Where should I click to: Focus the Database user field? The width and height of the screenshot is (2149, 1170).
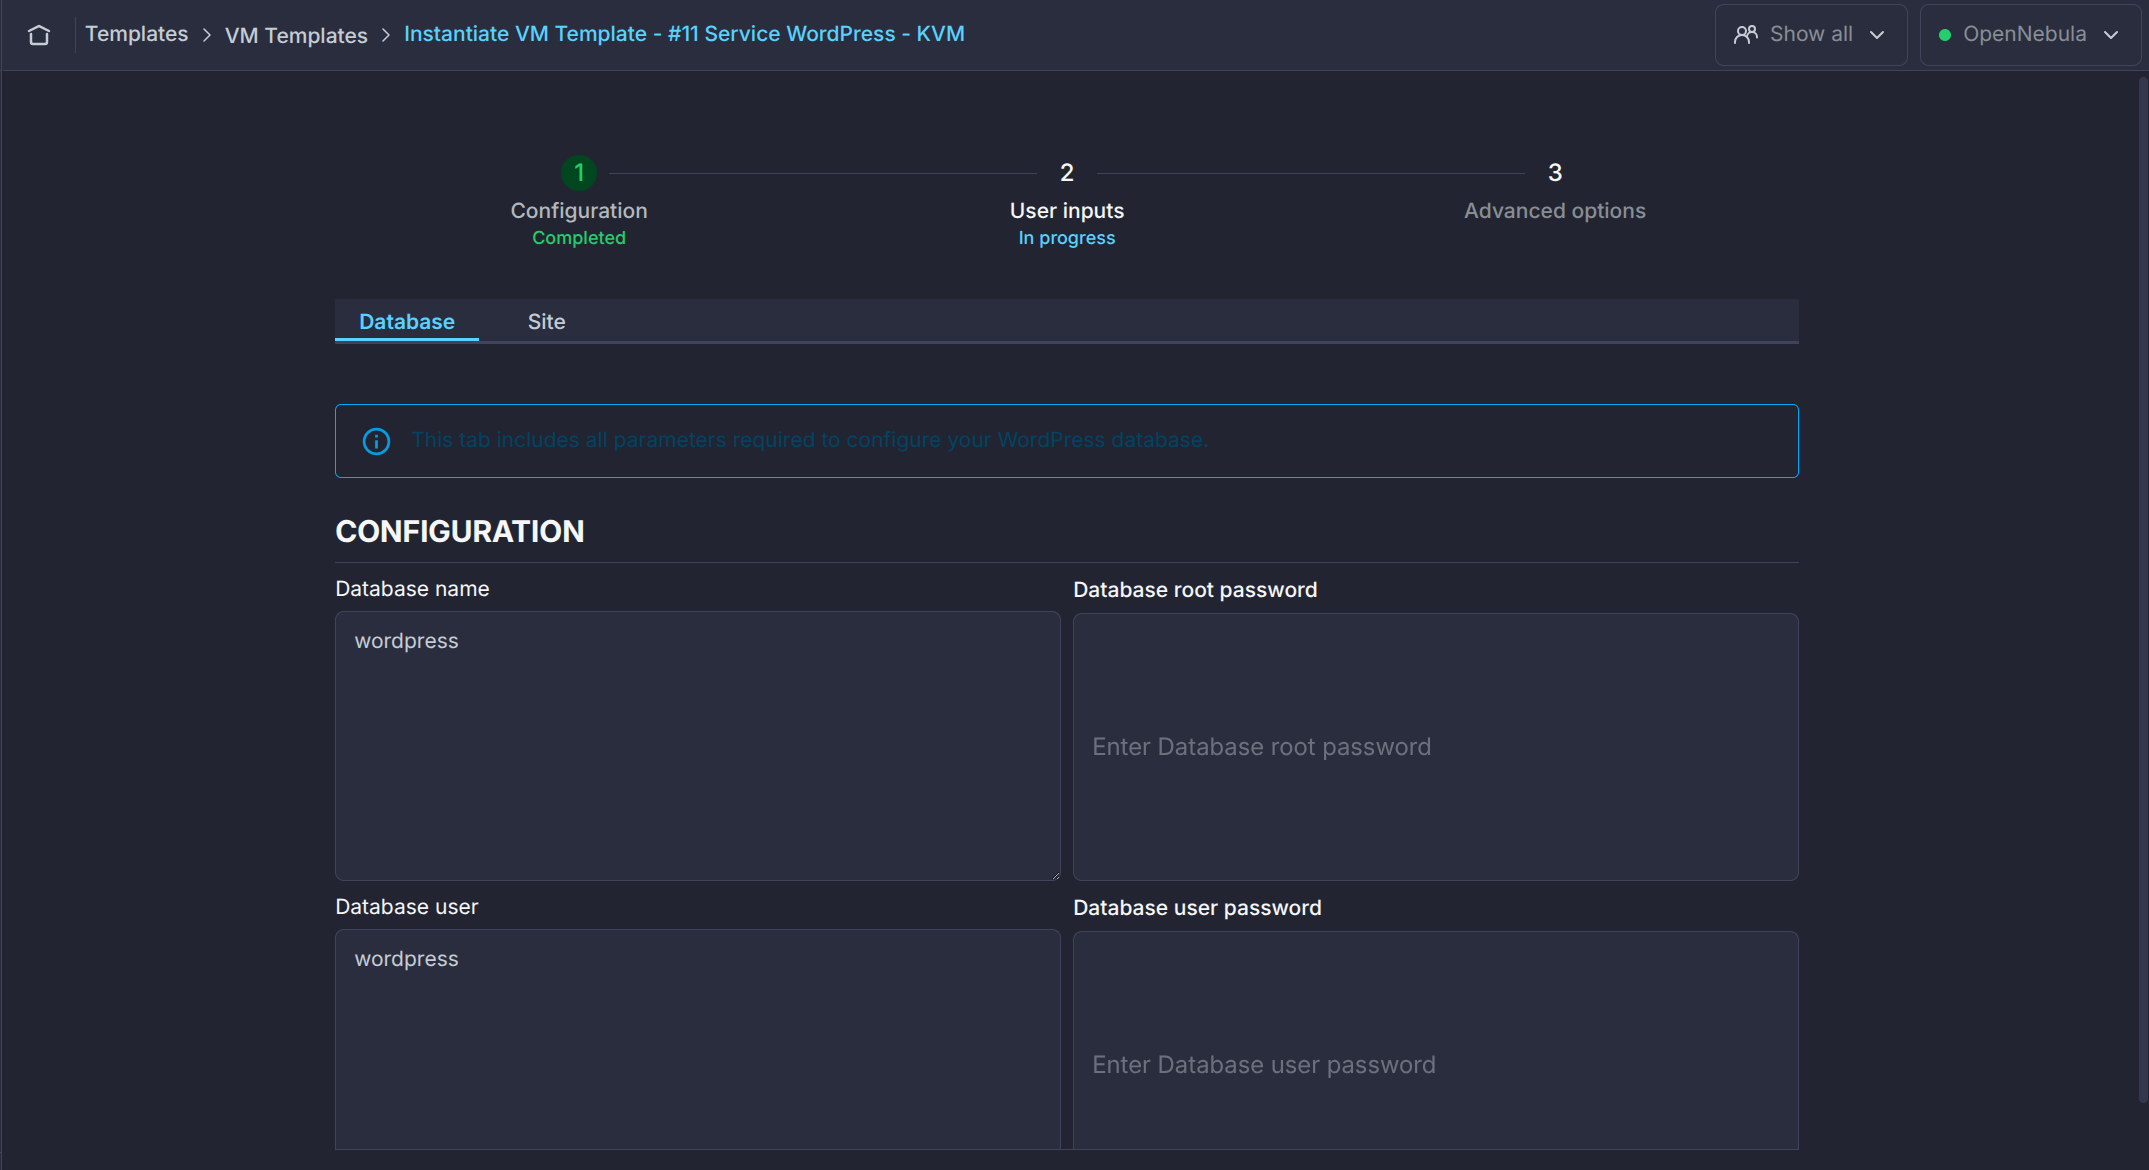698,1040
